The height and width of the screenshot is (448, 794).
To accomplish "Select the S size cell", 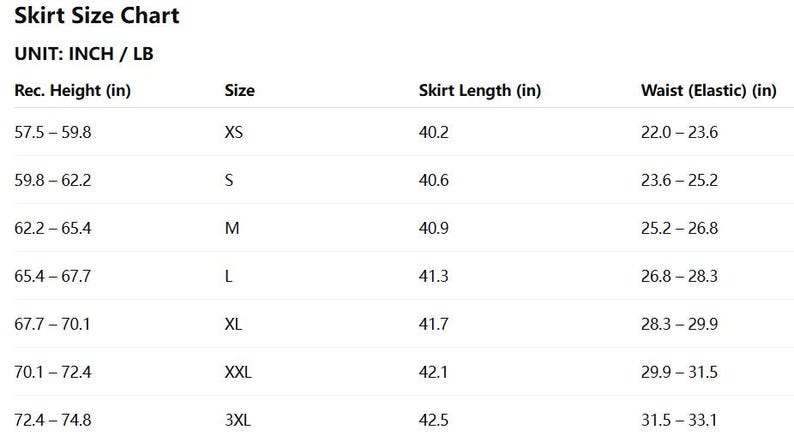I will coord(229,180).
